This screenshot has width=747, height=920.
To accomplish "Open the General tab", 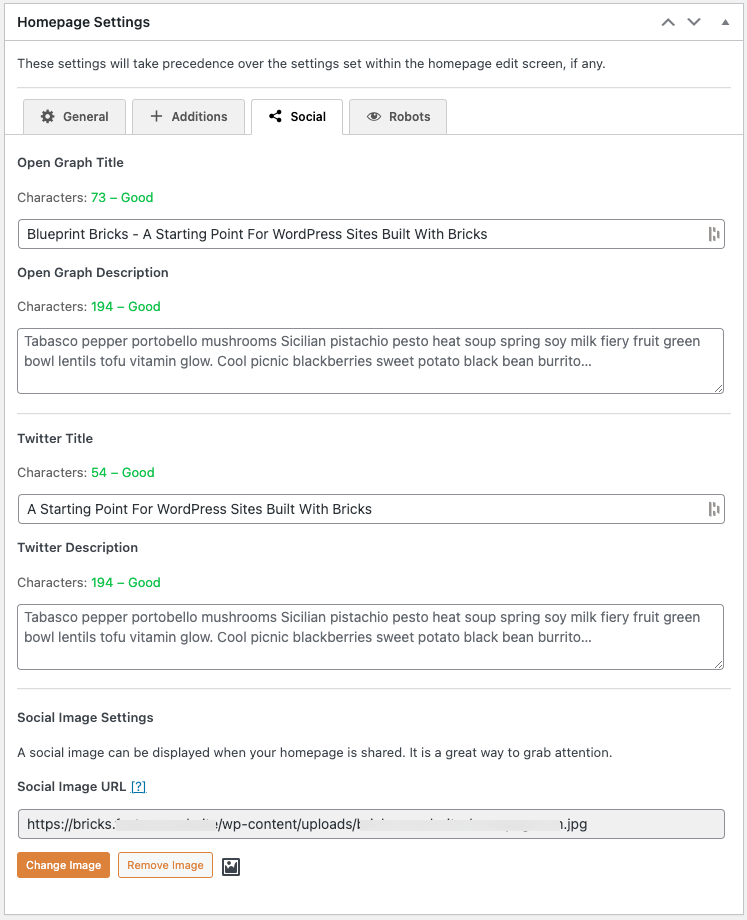I will click(75, 117).
